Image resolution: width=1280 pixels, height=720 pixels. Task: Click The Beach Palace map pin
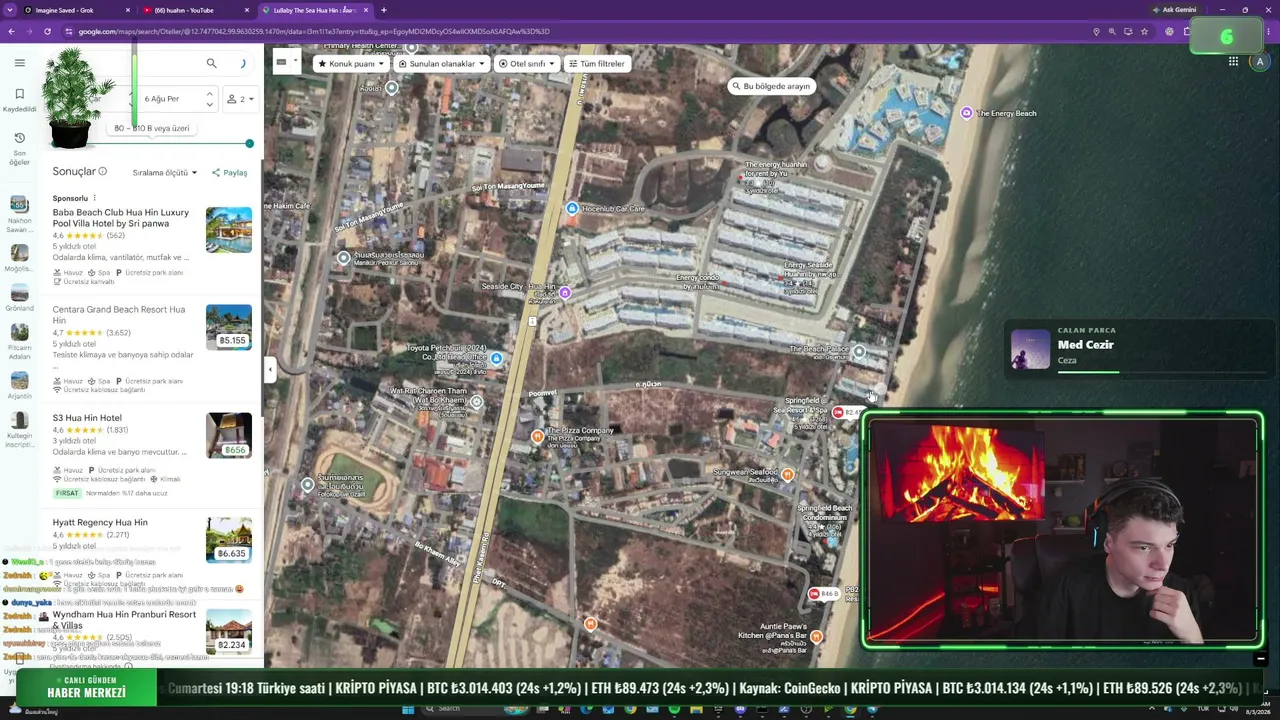(x=859, y=352)
